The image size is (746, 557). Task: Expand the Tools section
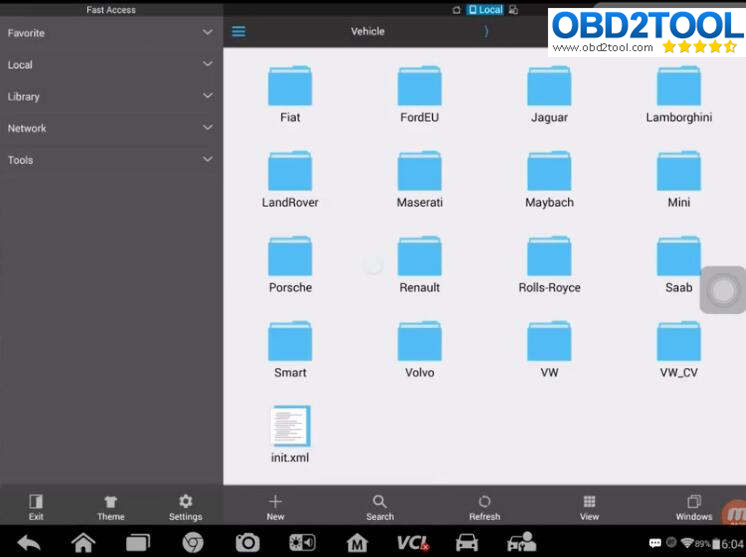click(x=111, y=160)
